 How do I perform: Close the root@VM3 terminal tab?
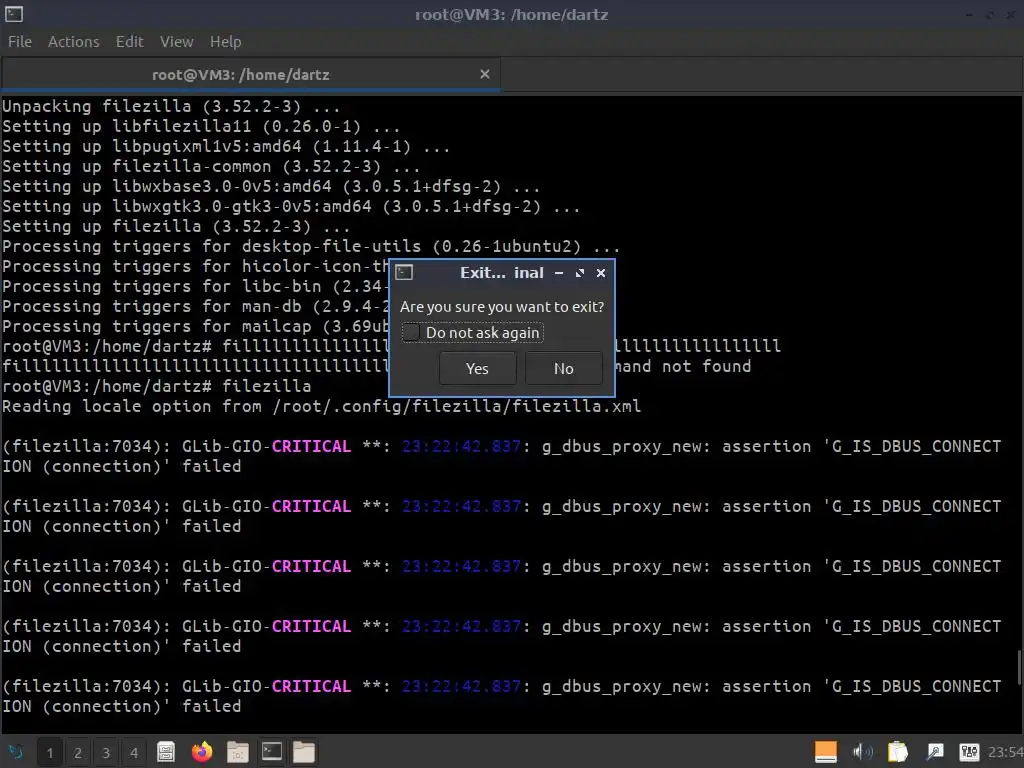click(485, 74)
